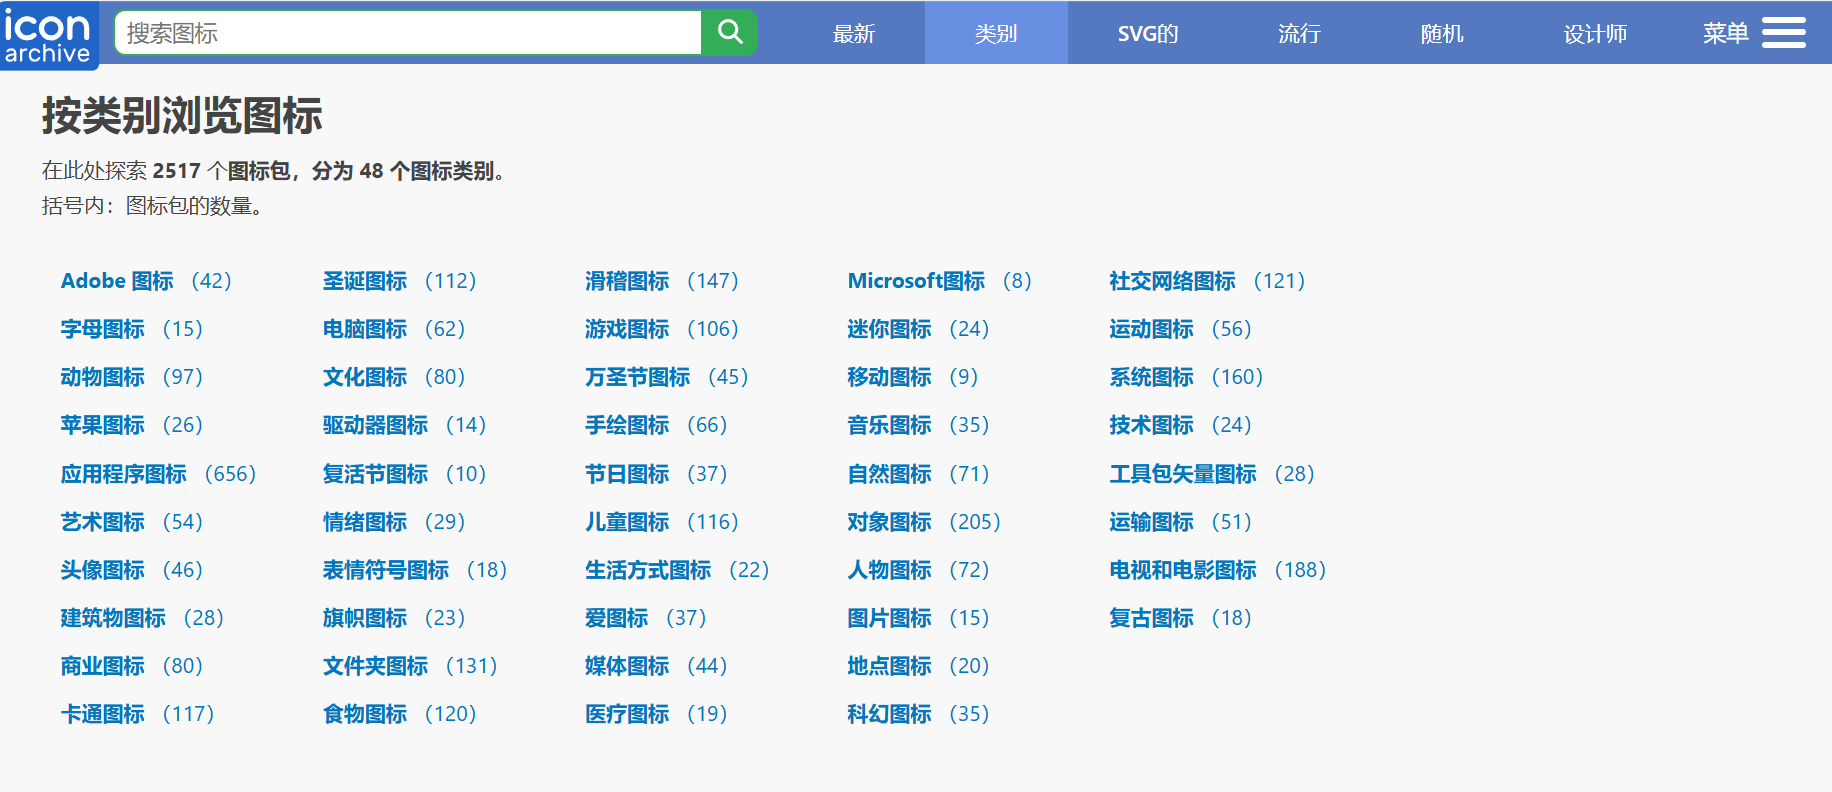The image size is (1832, 792).
Task: Open the 儿童图标 category
Action: click(x=627, y=522)
